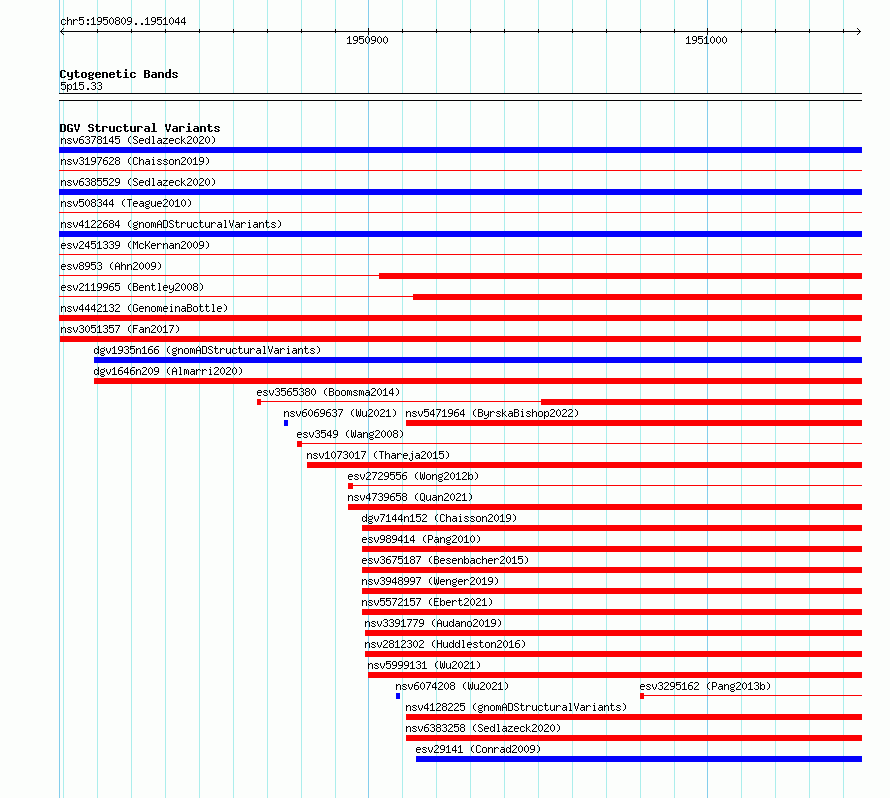Open esv2729556 (Wong2012b) variant label
This screenshot has height=798, width=890.
pos(413,476)
